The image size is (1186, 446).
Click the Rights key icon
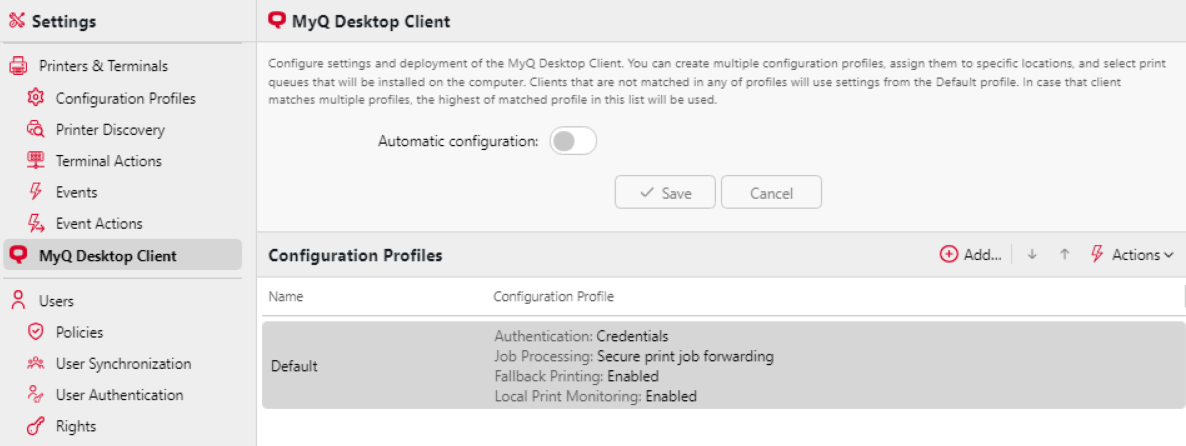[36, 426]
